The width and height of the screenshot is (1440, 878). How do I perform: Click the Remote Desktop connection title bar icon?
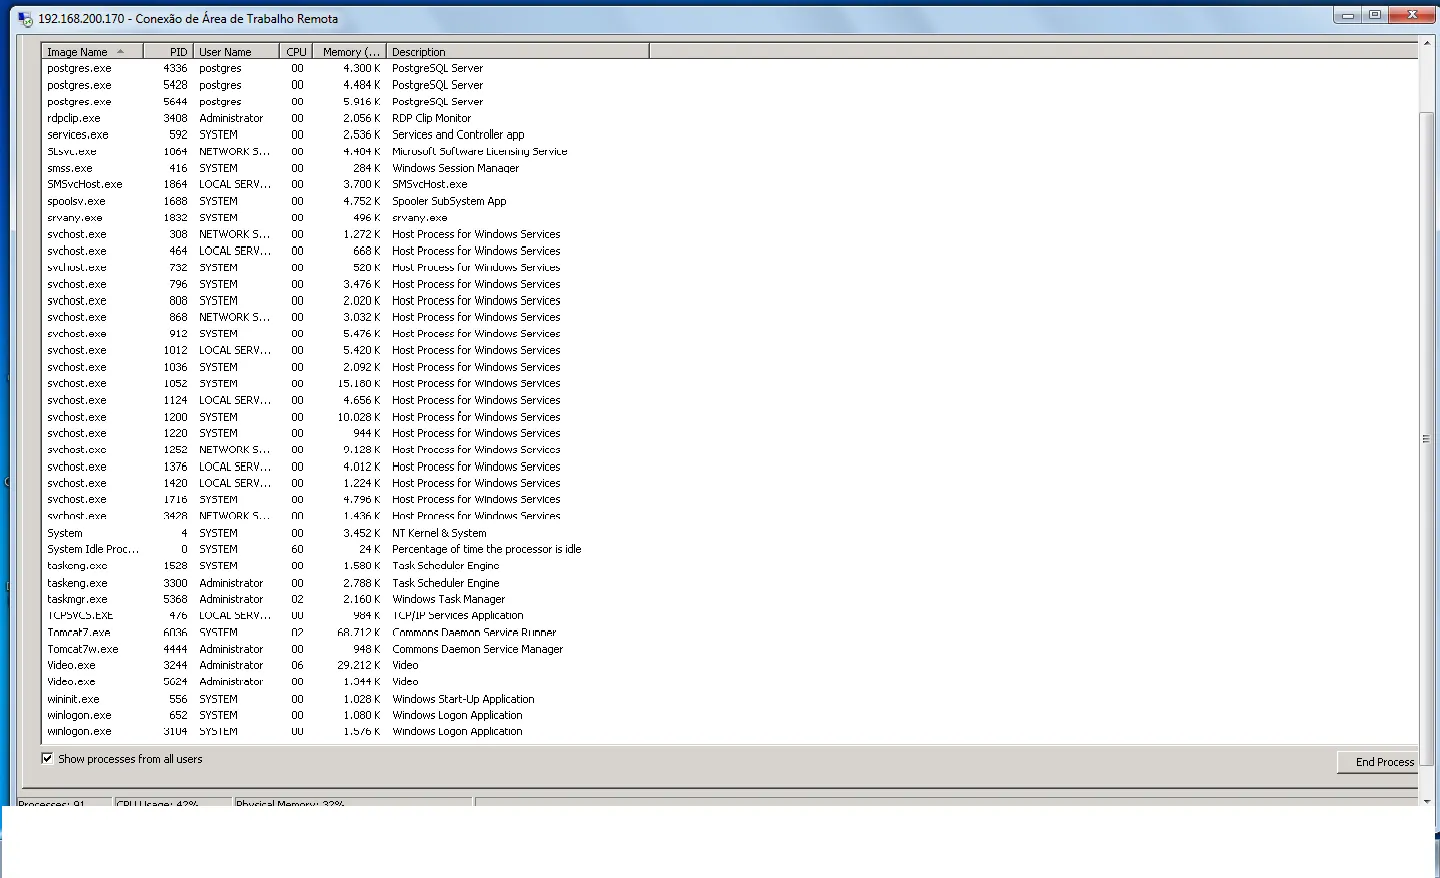tap(25, 19)
